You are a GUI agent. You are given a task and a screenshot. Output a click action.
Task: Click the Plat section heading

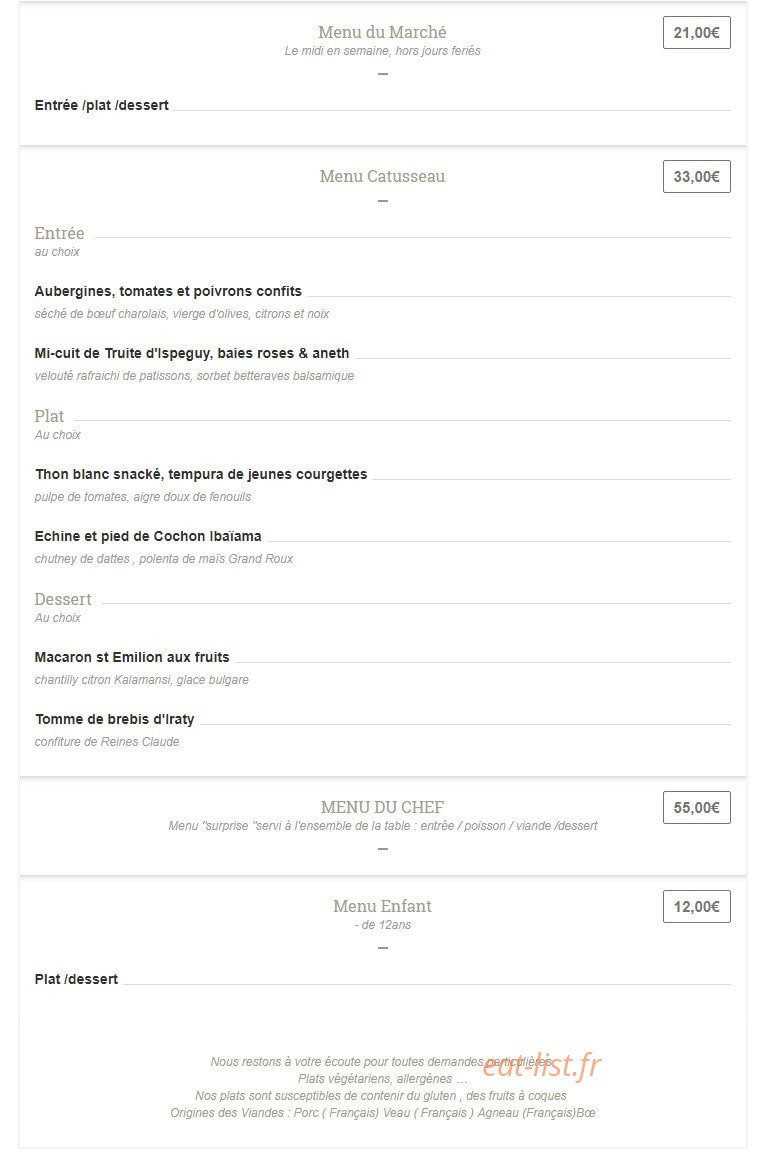pyautogui.click(x=49, y=416)
